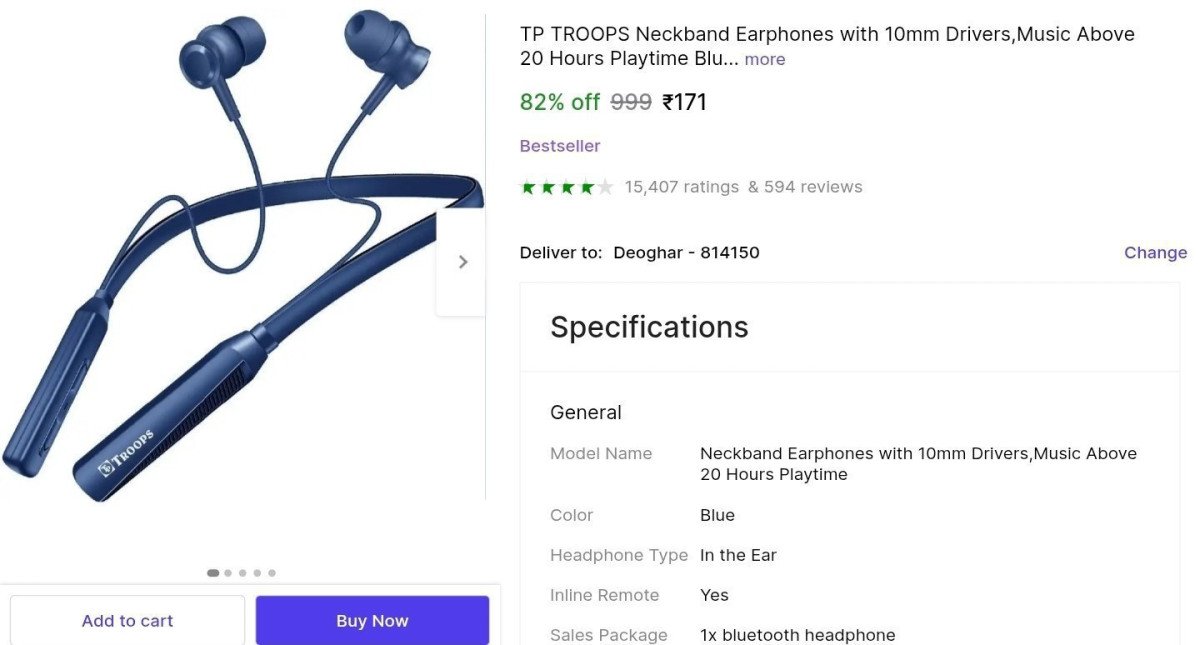Click the grey fifth rating star
The image size is (1200, 645).
[605, 187]
